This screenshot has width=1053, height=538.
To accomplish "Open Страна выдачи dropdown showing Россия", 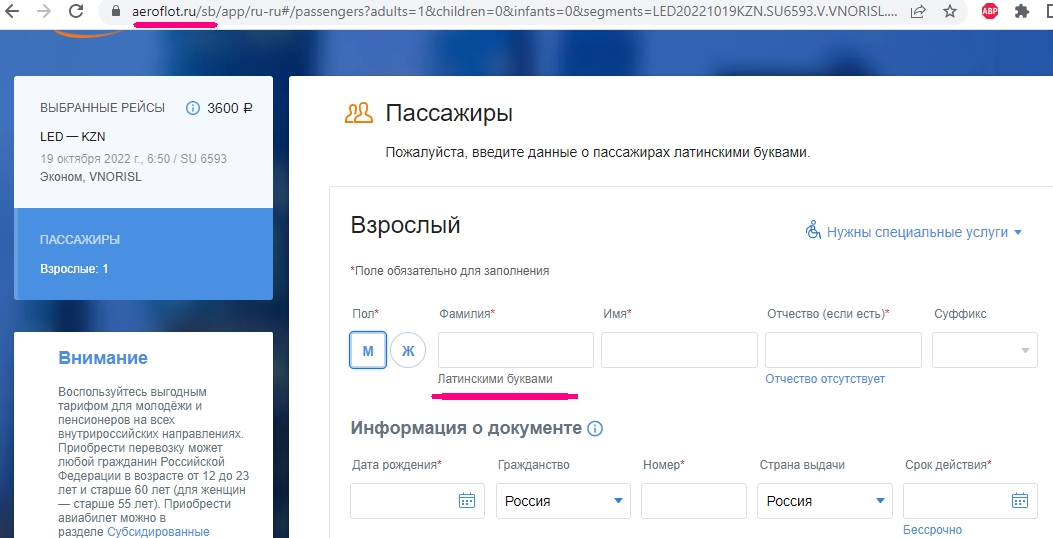I will [x=825, y=500].
